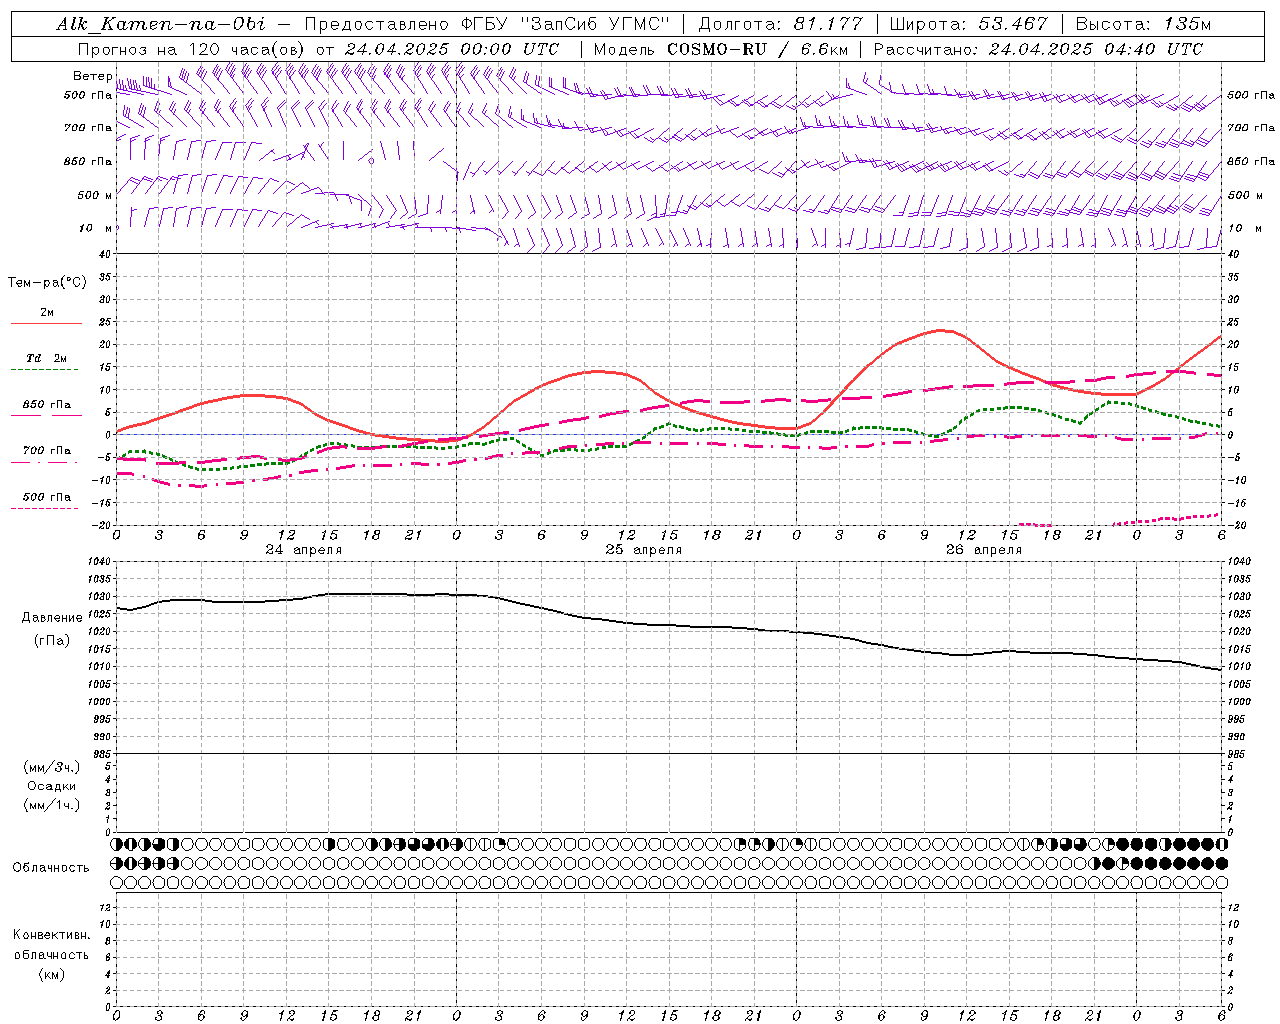Click the Ветер label of the wind panel
Image resolution: width=1280 pixels, height=1024 pixels.
click(x=93, y=76)
